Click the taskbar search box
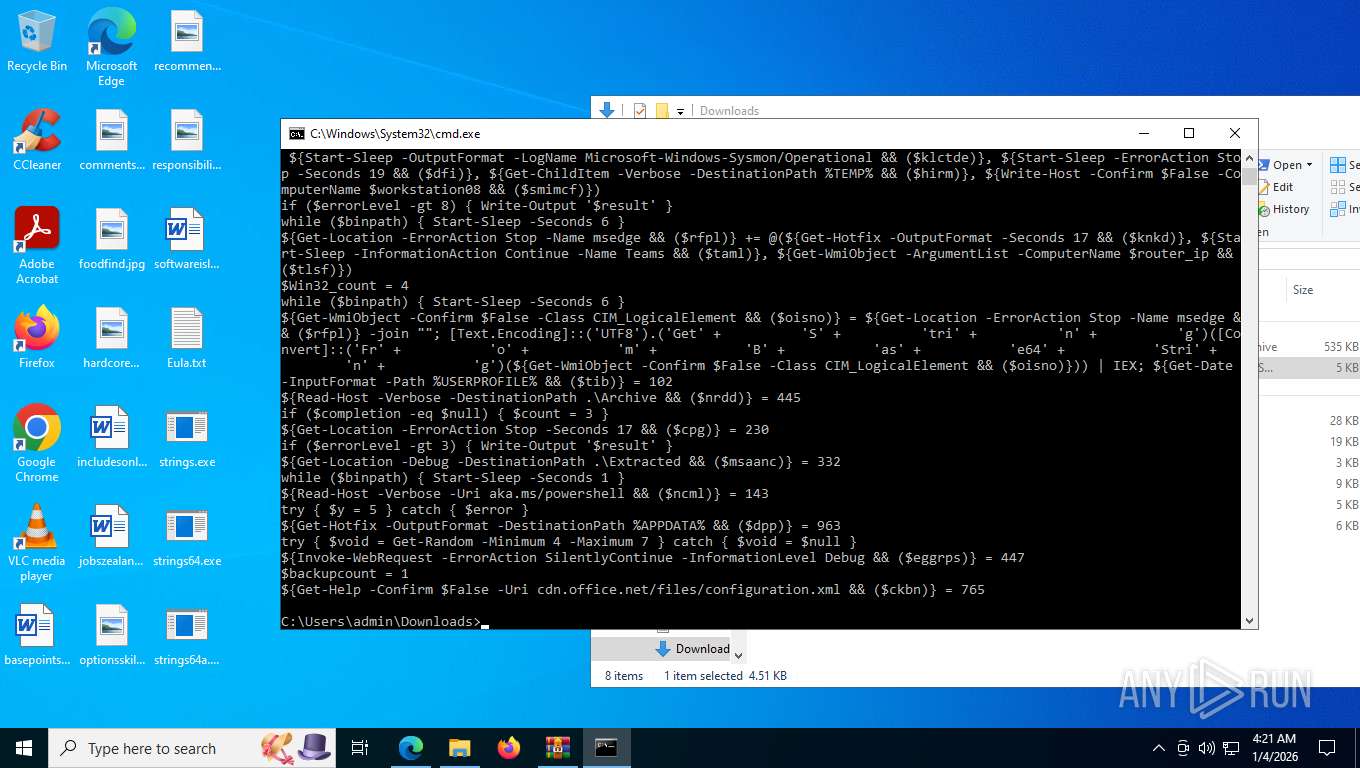The width and height of the screenshot is (1360, 768). [x=193, y=748]
